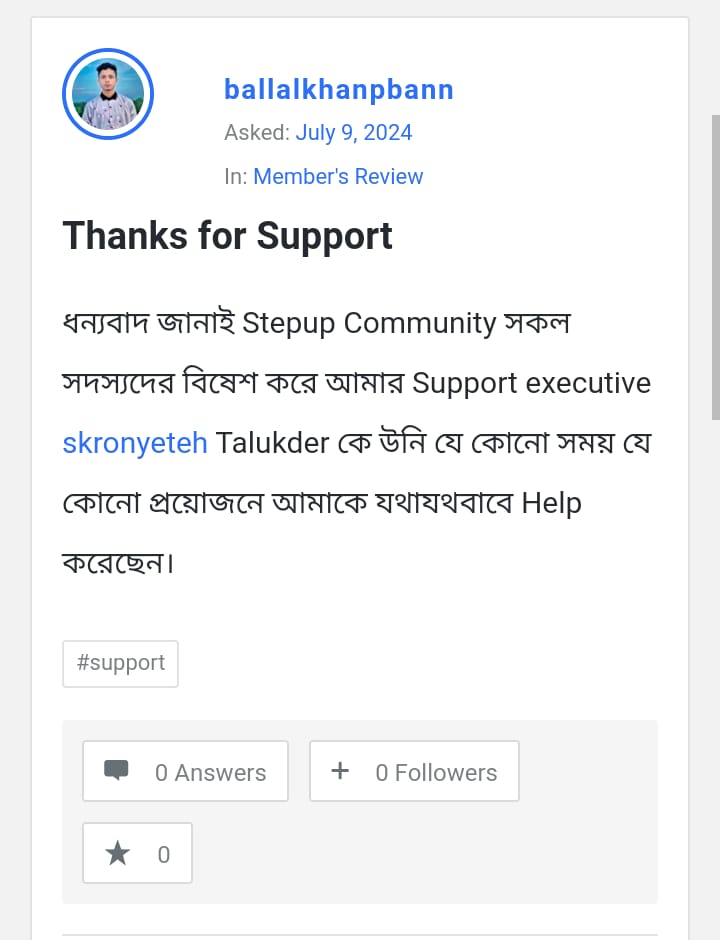Click the Asked: label text
720x940 pixels.
(256, 133)
